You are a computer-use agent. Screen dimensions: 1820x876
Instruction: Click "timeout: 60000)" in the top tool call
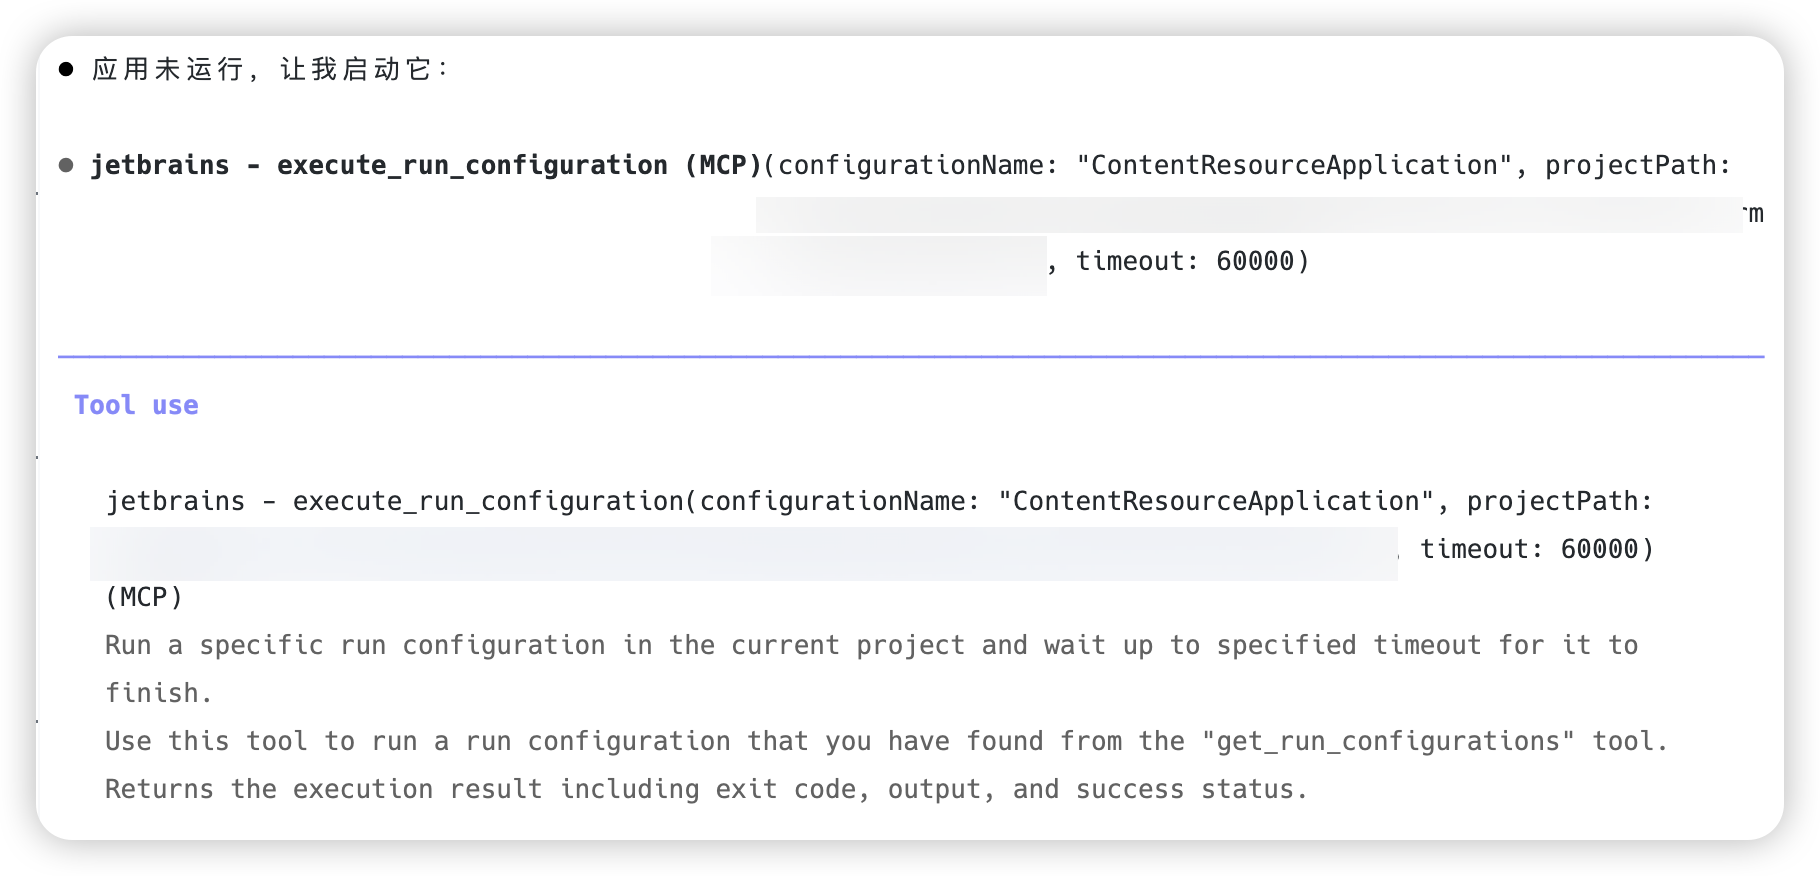tap(1192, 261)
